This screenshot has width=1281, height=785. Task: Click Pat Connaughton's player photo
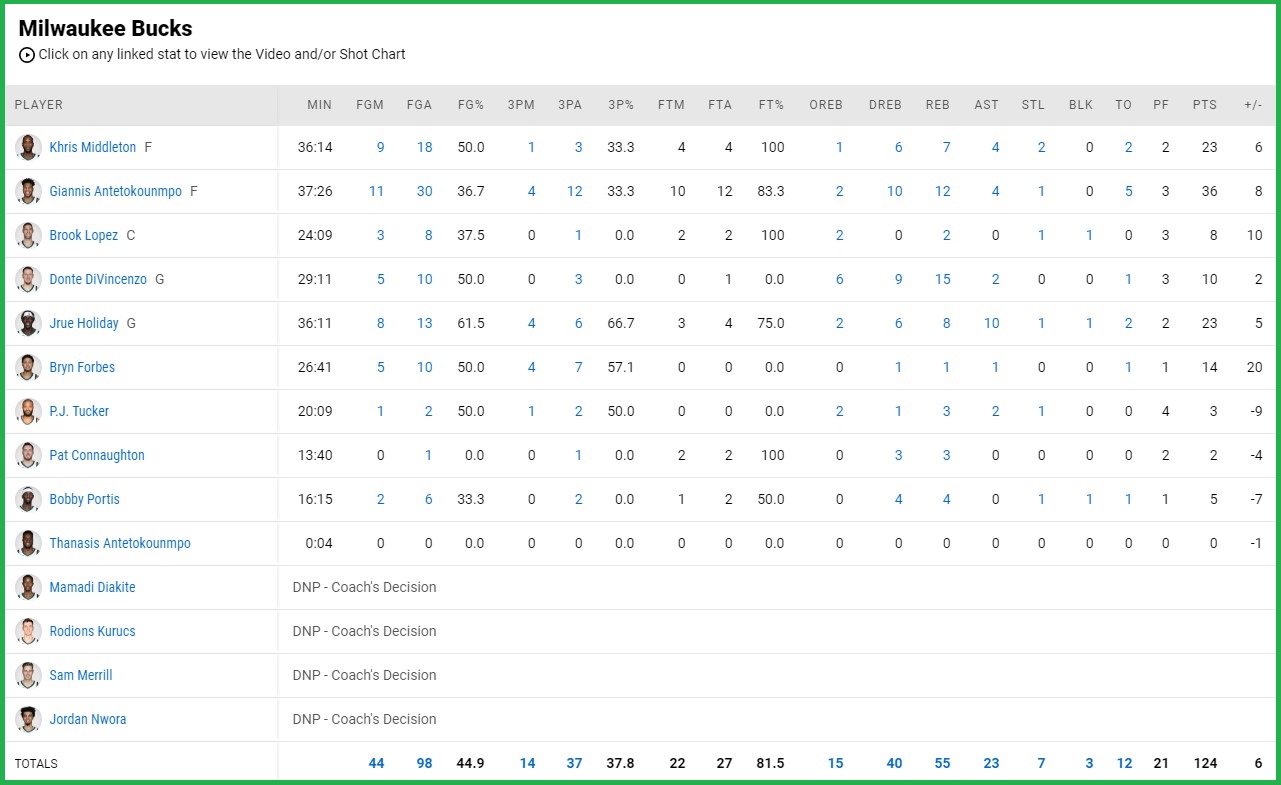28,455
